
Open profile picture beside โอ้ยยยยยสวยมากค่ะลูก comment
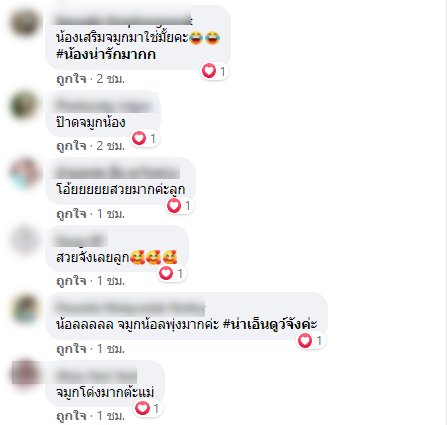coord(24,173)
